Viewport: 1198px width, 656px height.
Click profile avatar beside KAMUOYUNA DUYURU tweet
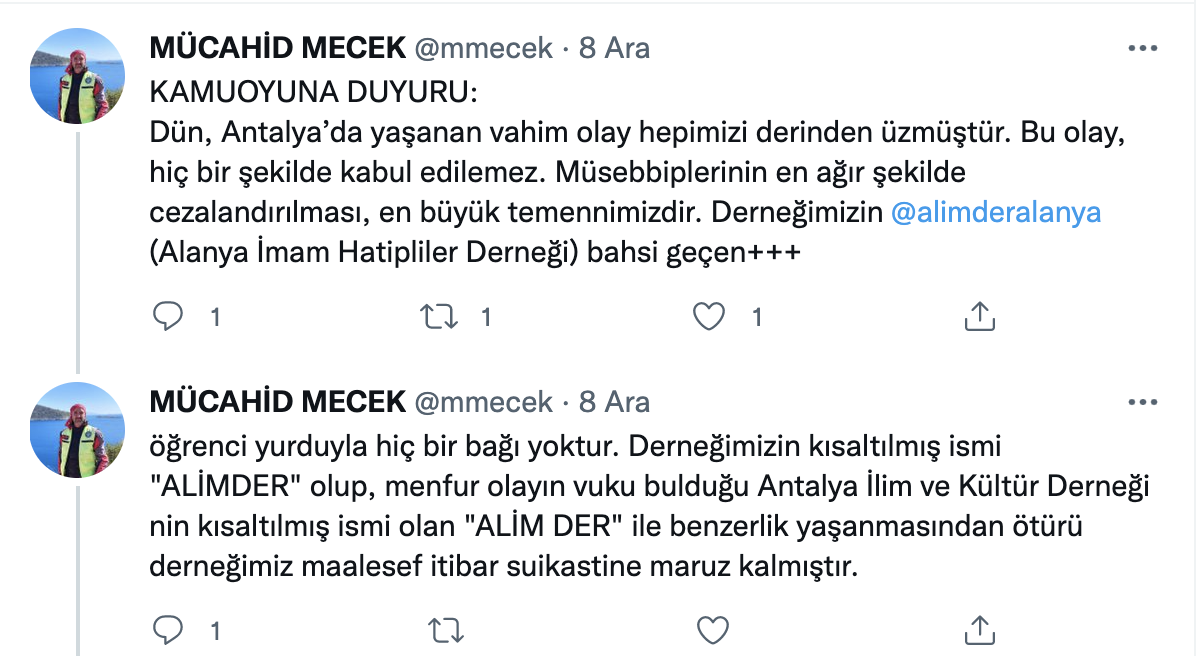[78, 76]
